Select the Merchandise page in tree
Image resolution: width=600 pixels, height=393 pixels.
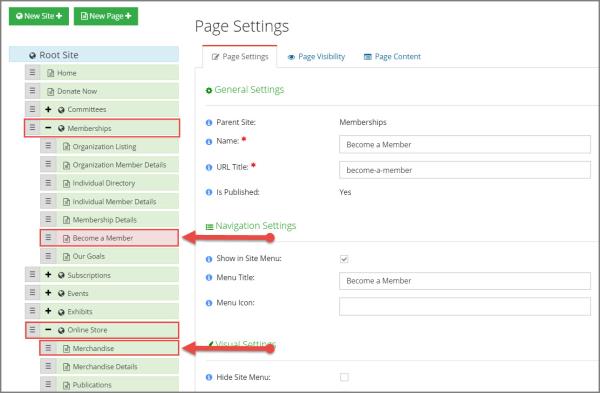[109, 348]
